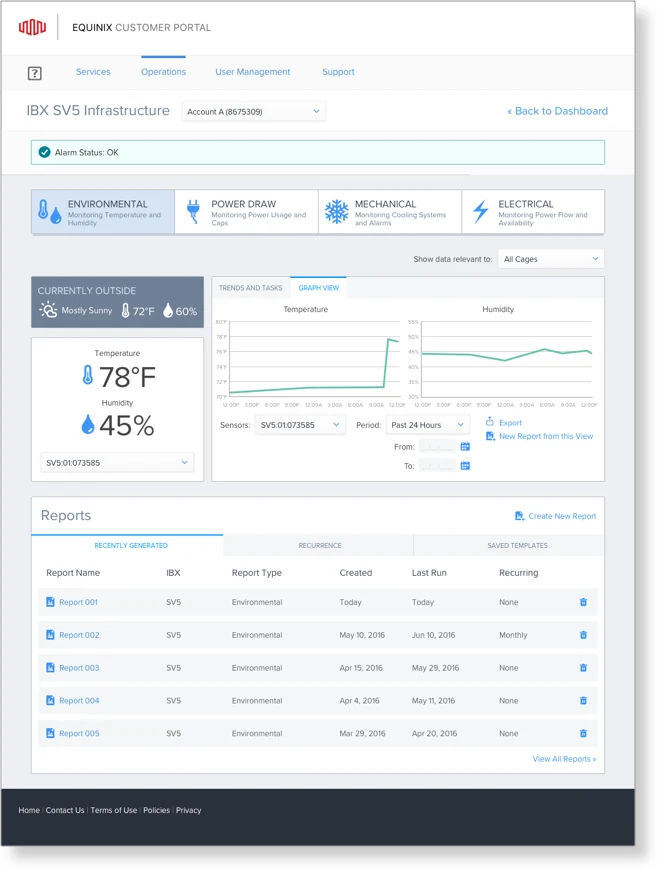The width and height of the screenshot is (659, 870).
Task: Click the Policies footer link
Action: (156, 810)
